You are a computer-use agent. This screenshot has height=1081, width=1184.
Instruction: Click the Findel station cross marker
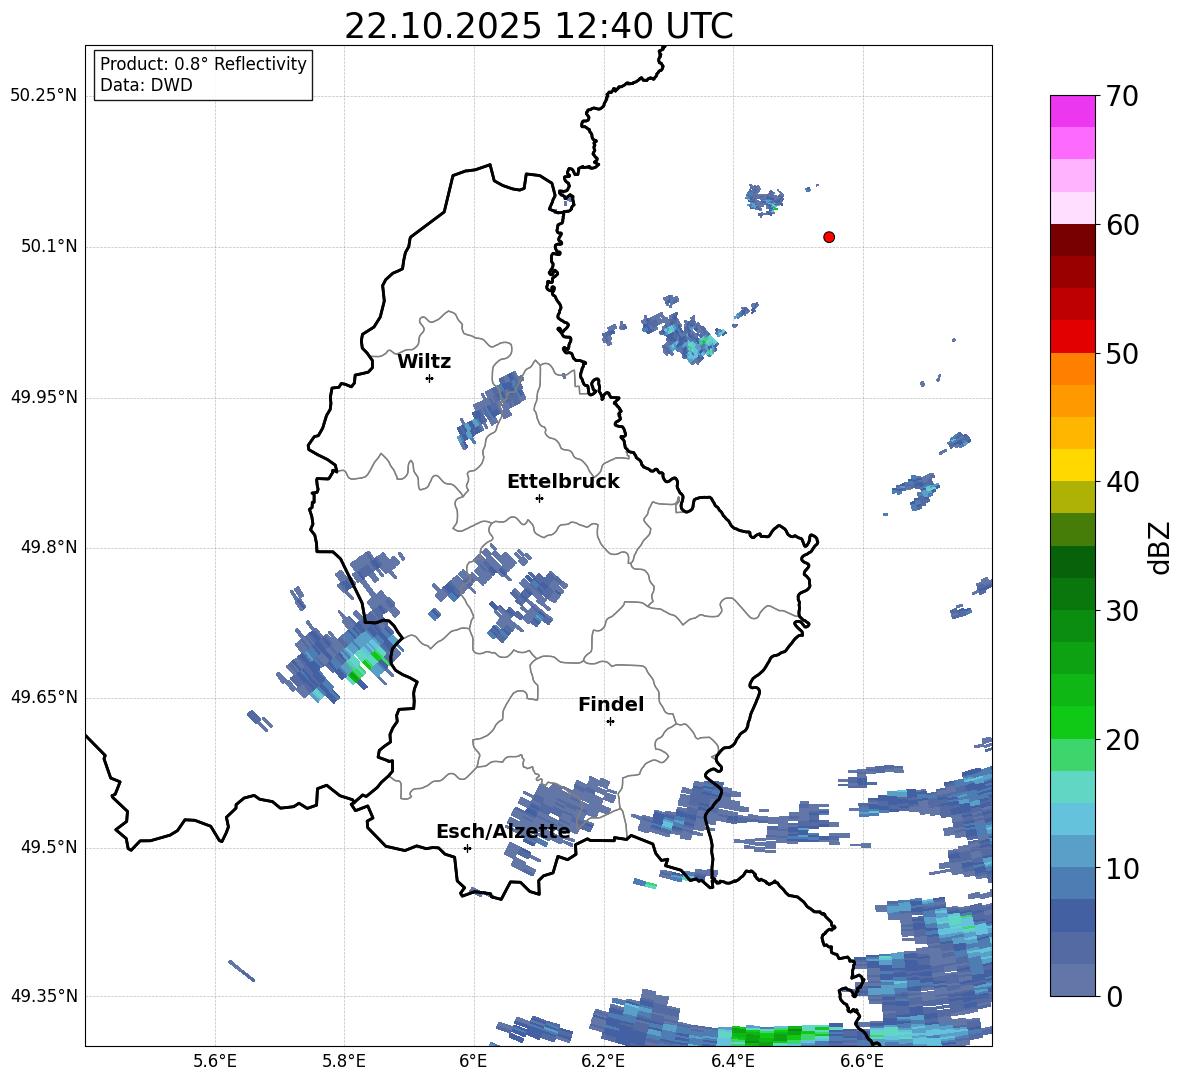click(x=610, y=722)
